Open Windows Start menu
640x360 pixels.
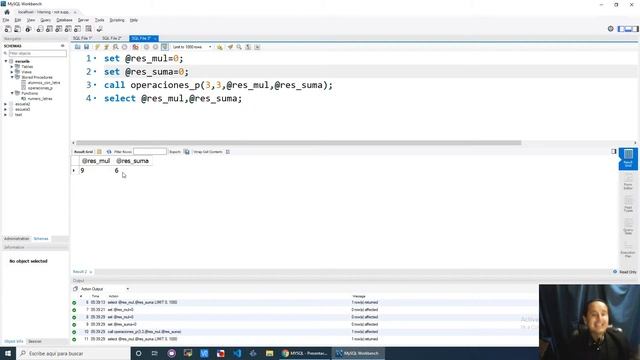click(x=8, y=353)
